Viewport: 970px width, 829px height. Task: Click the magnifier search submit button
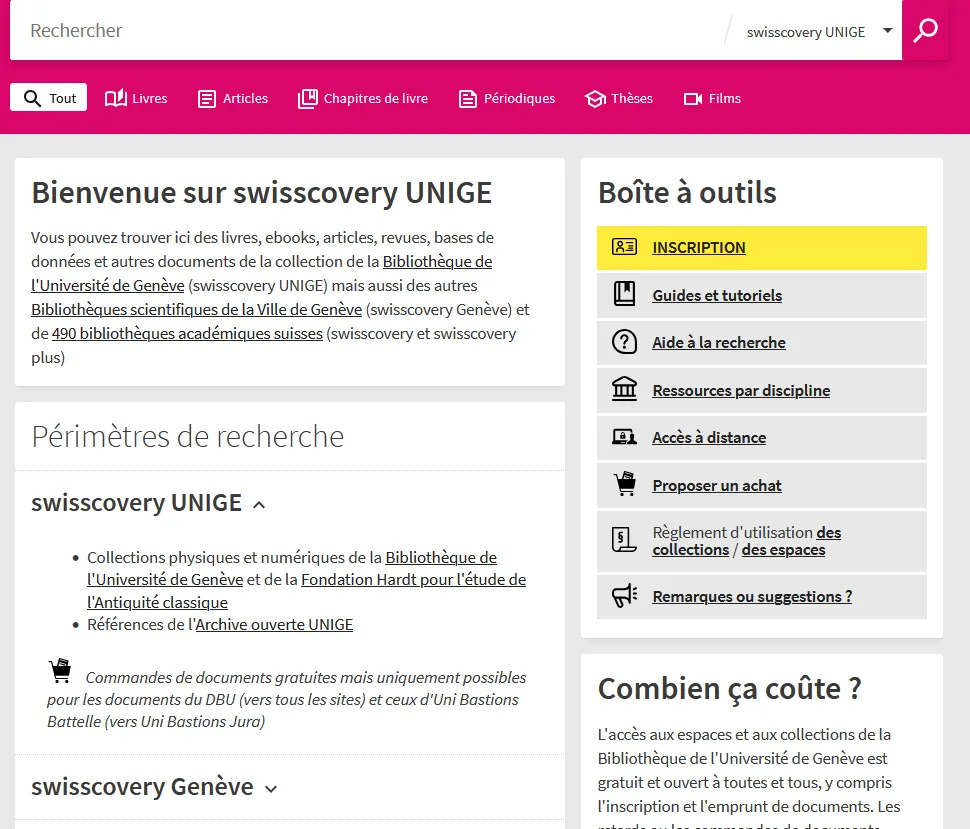click(x=925, y=30)
